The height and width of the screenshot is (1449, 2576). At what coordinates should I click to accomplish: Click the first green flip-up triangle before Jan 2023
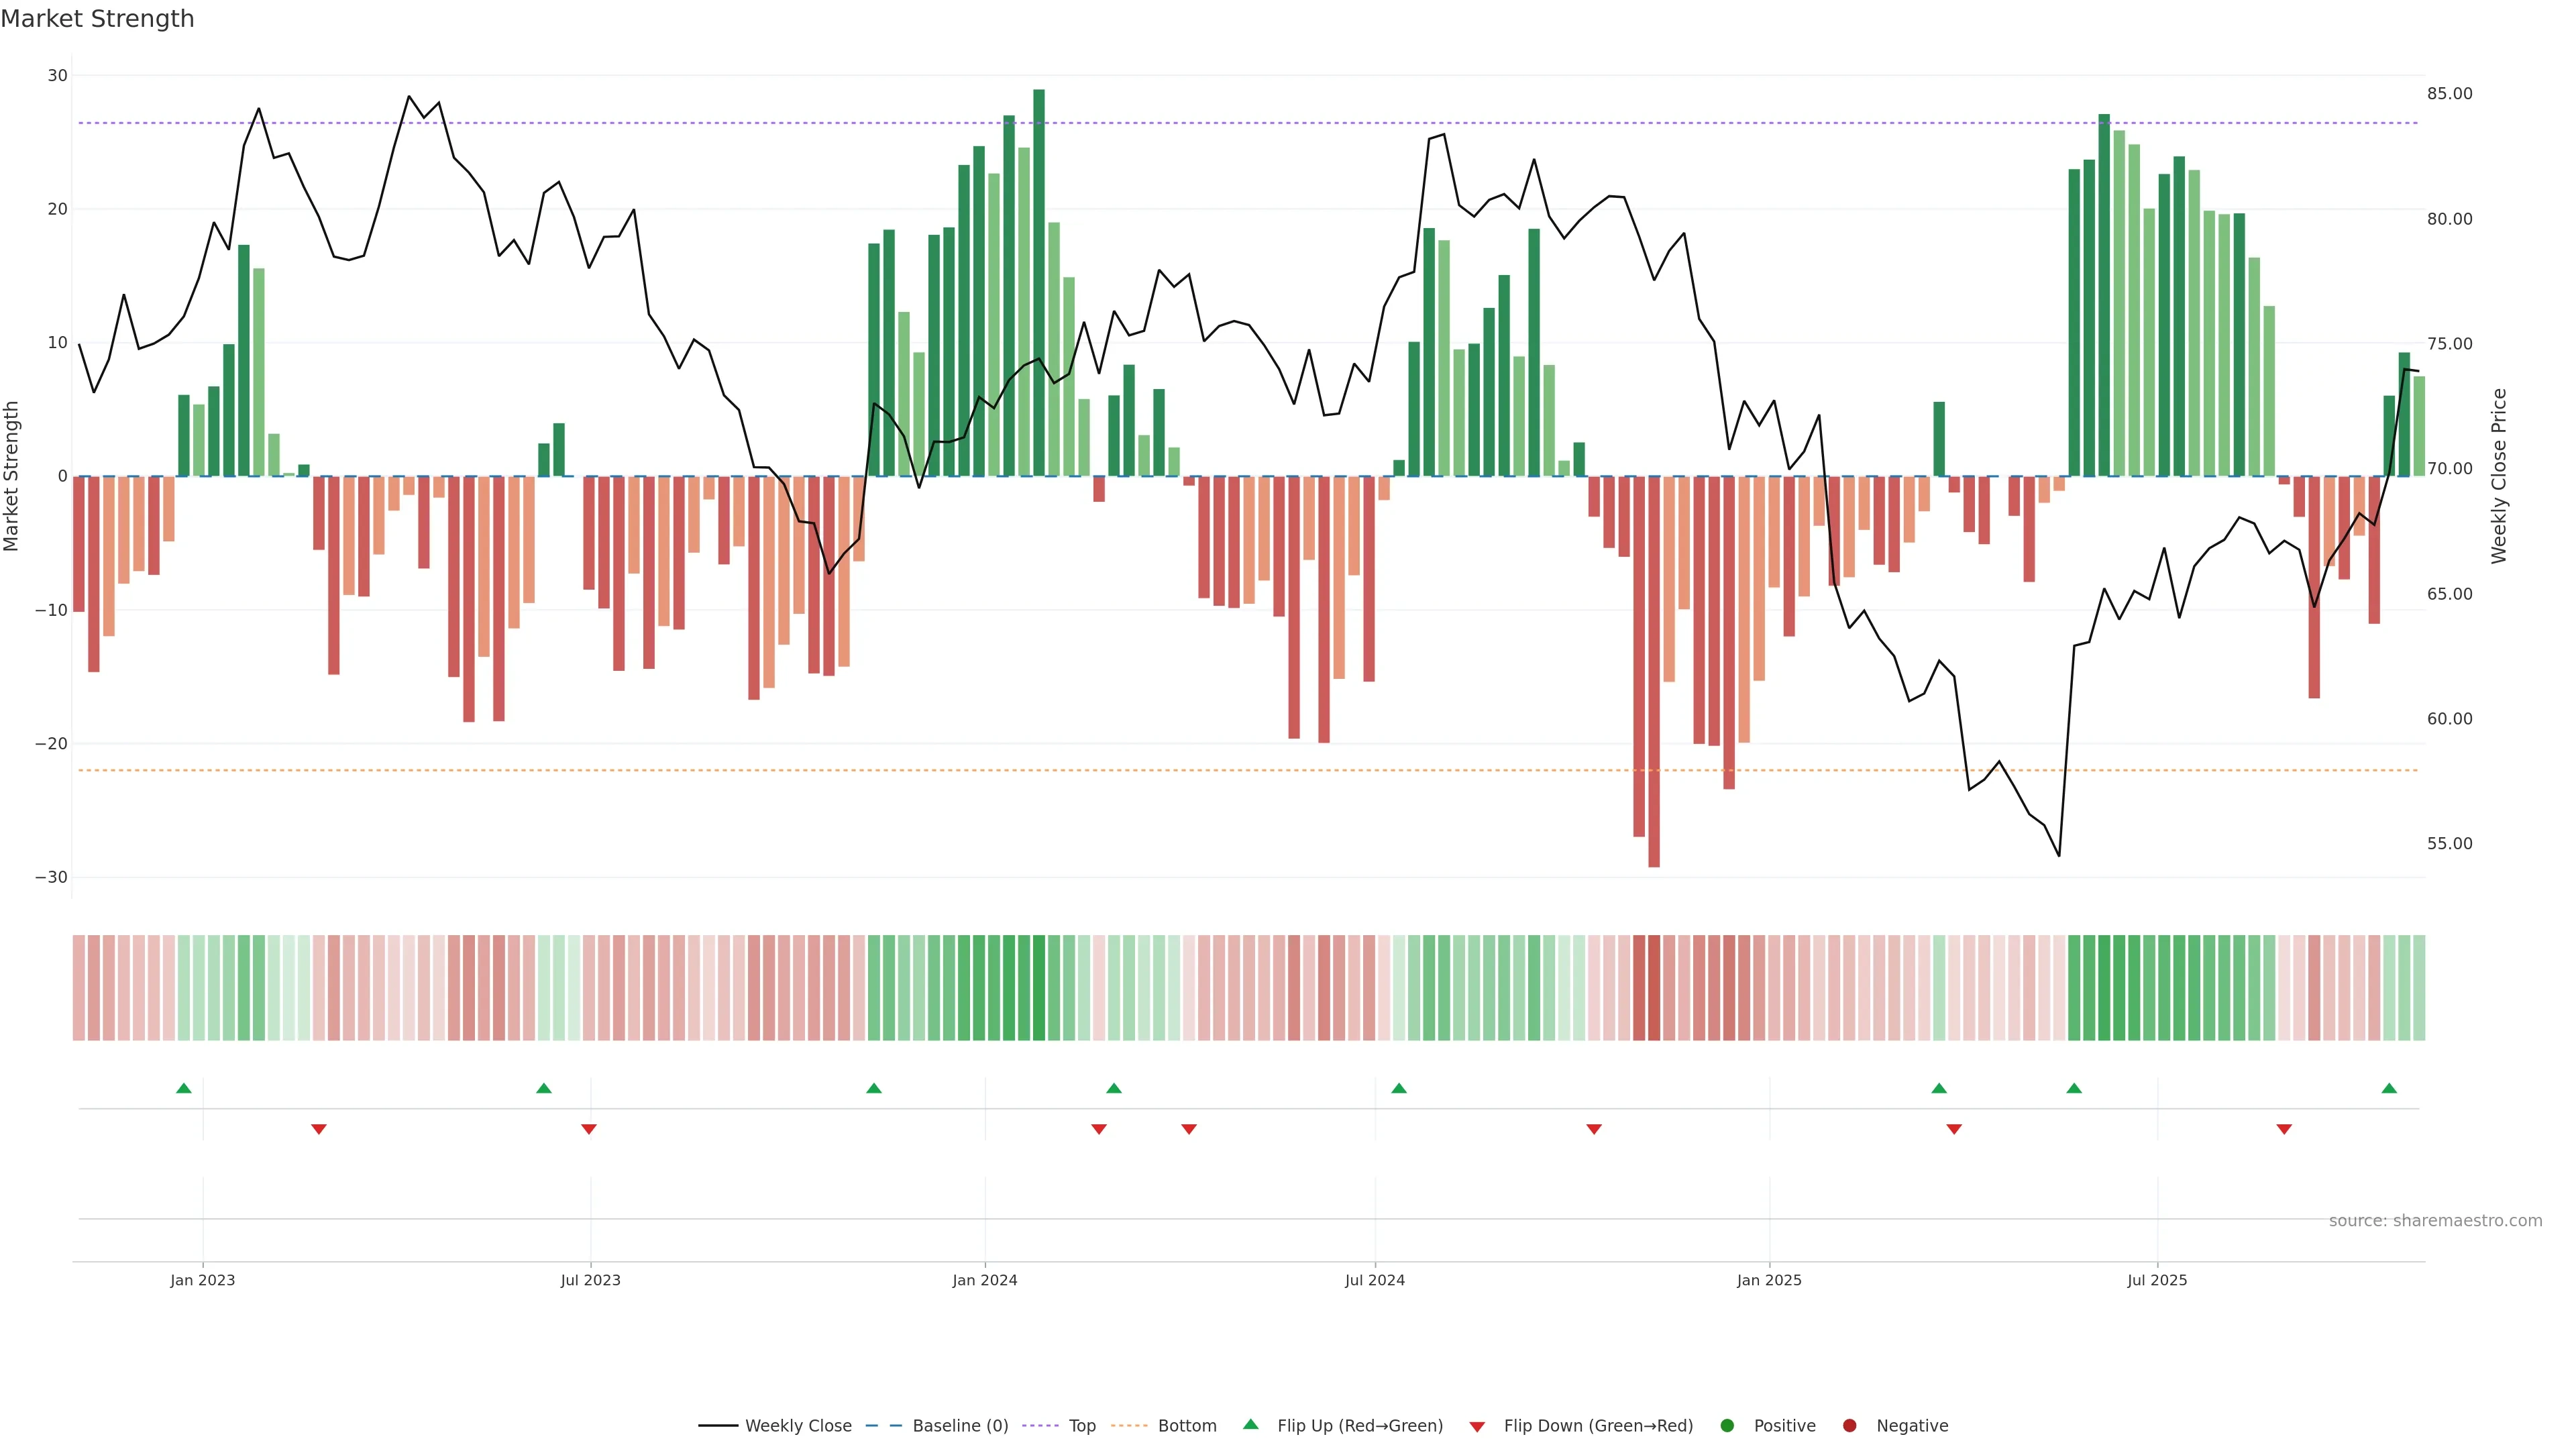(184, 1088)
